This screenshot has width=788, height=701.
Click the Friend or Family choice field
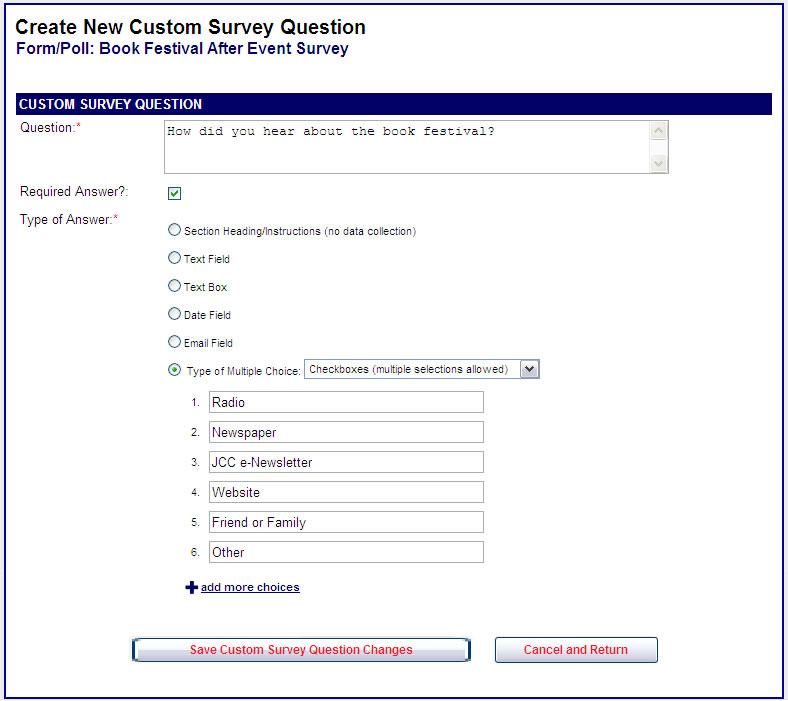346,522
